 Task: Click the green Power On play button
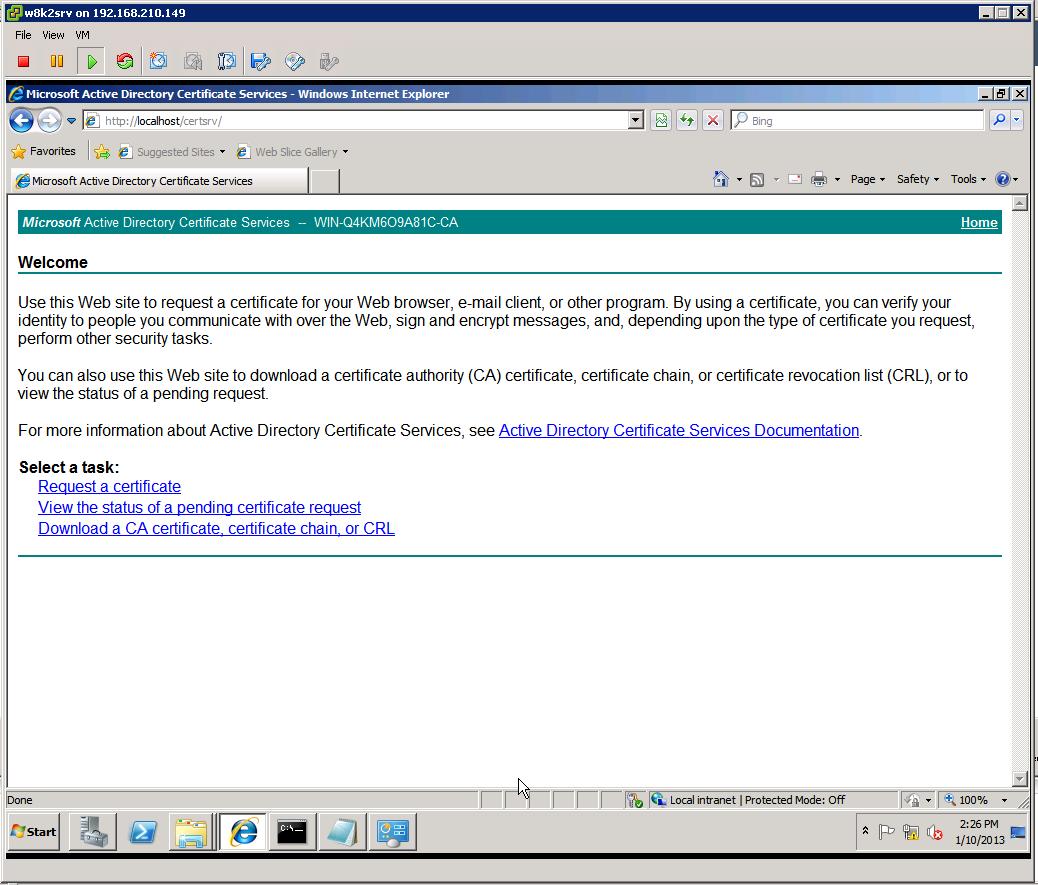pos(91,62)
